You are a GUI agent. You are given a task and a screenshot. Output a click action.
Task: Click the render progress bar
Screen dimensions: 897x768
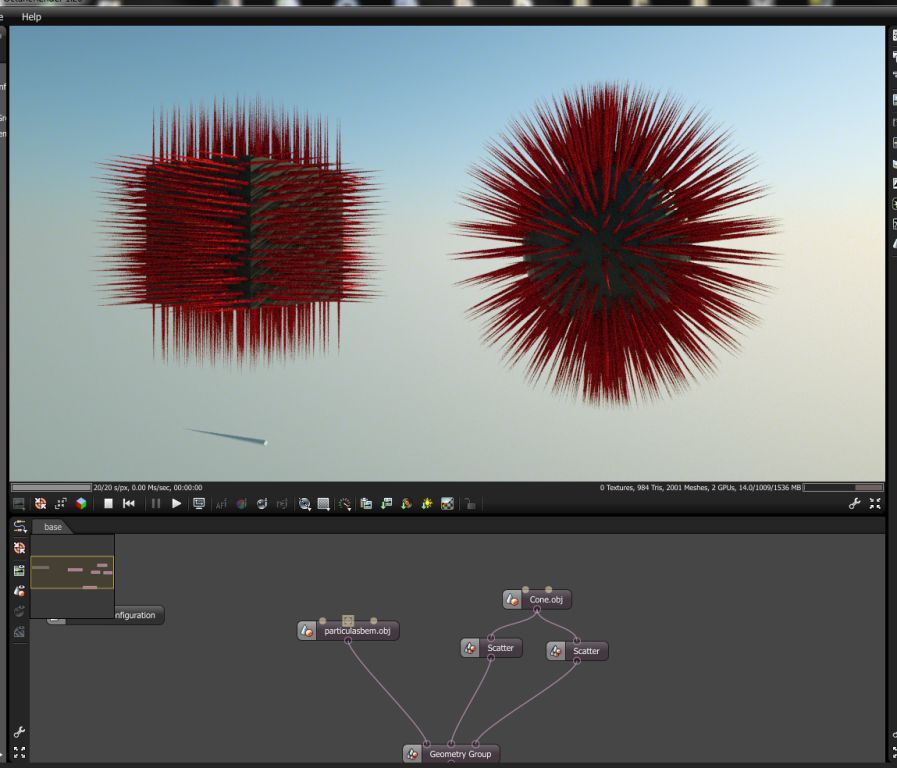(51, 488)
